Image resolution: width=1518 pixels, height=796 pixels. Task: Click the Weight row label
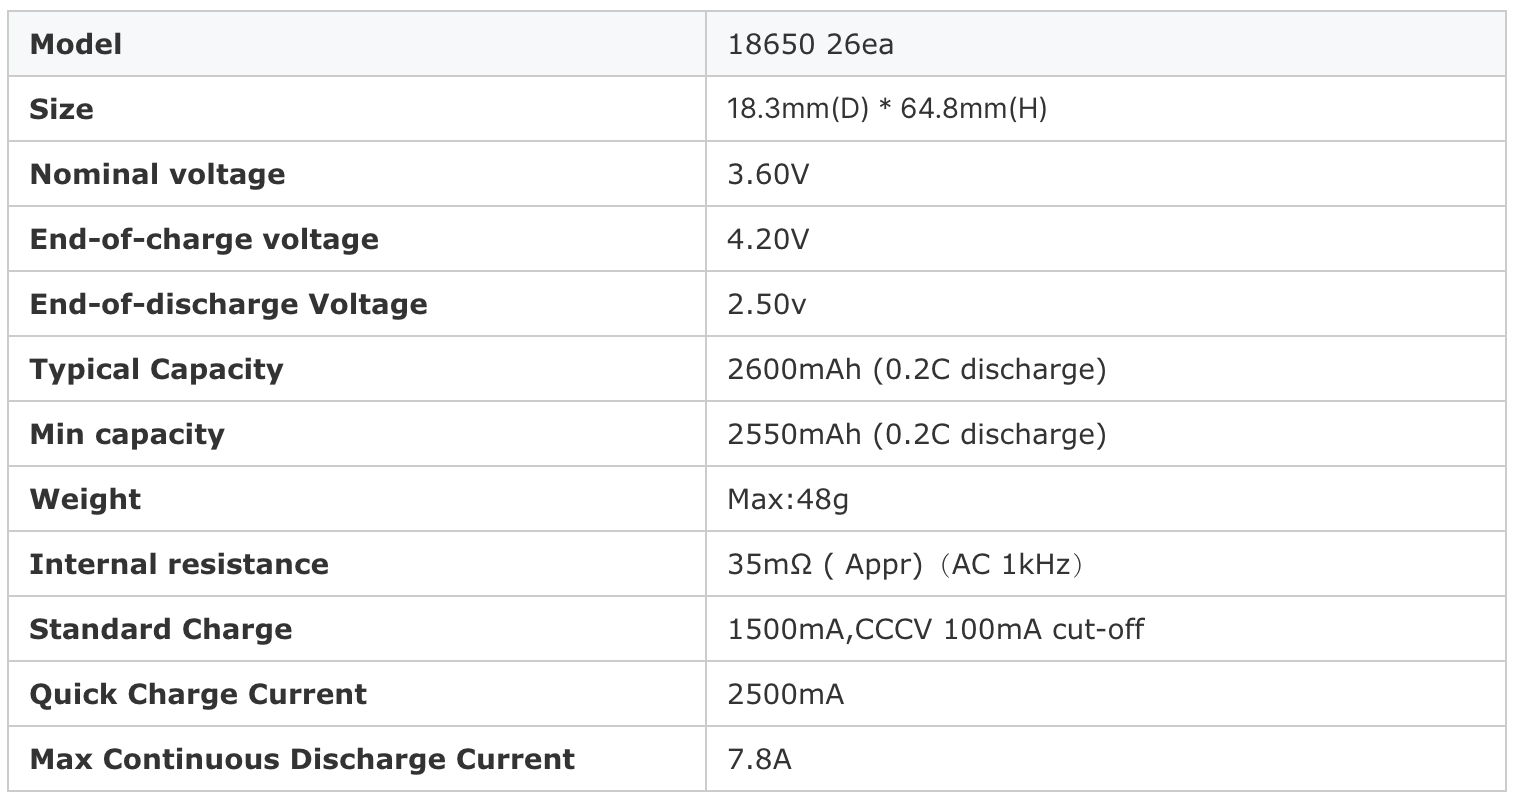point(85,499)
